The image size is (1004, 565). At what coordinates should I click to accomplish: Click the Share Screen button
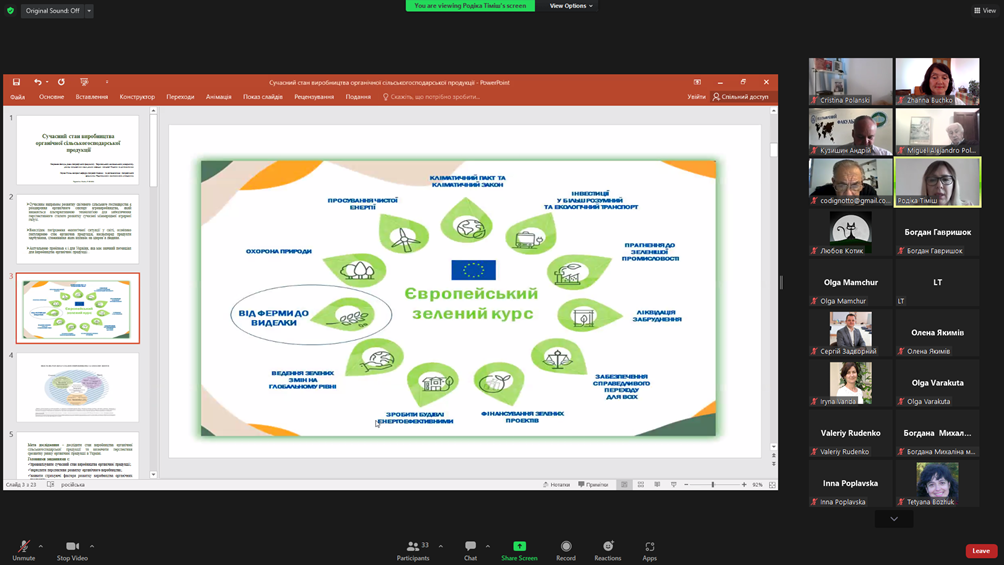(x=519, y=550)
